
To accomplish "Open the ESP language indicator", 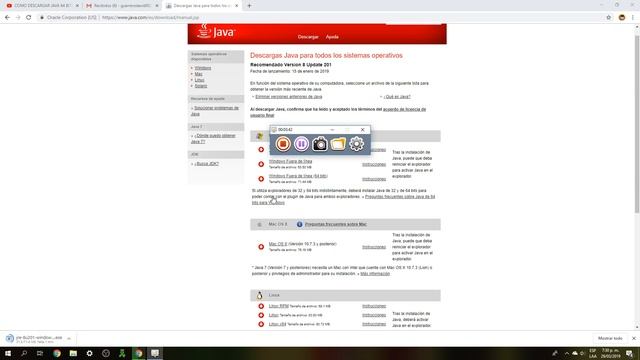I will coord(593,353).
